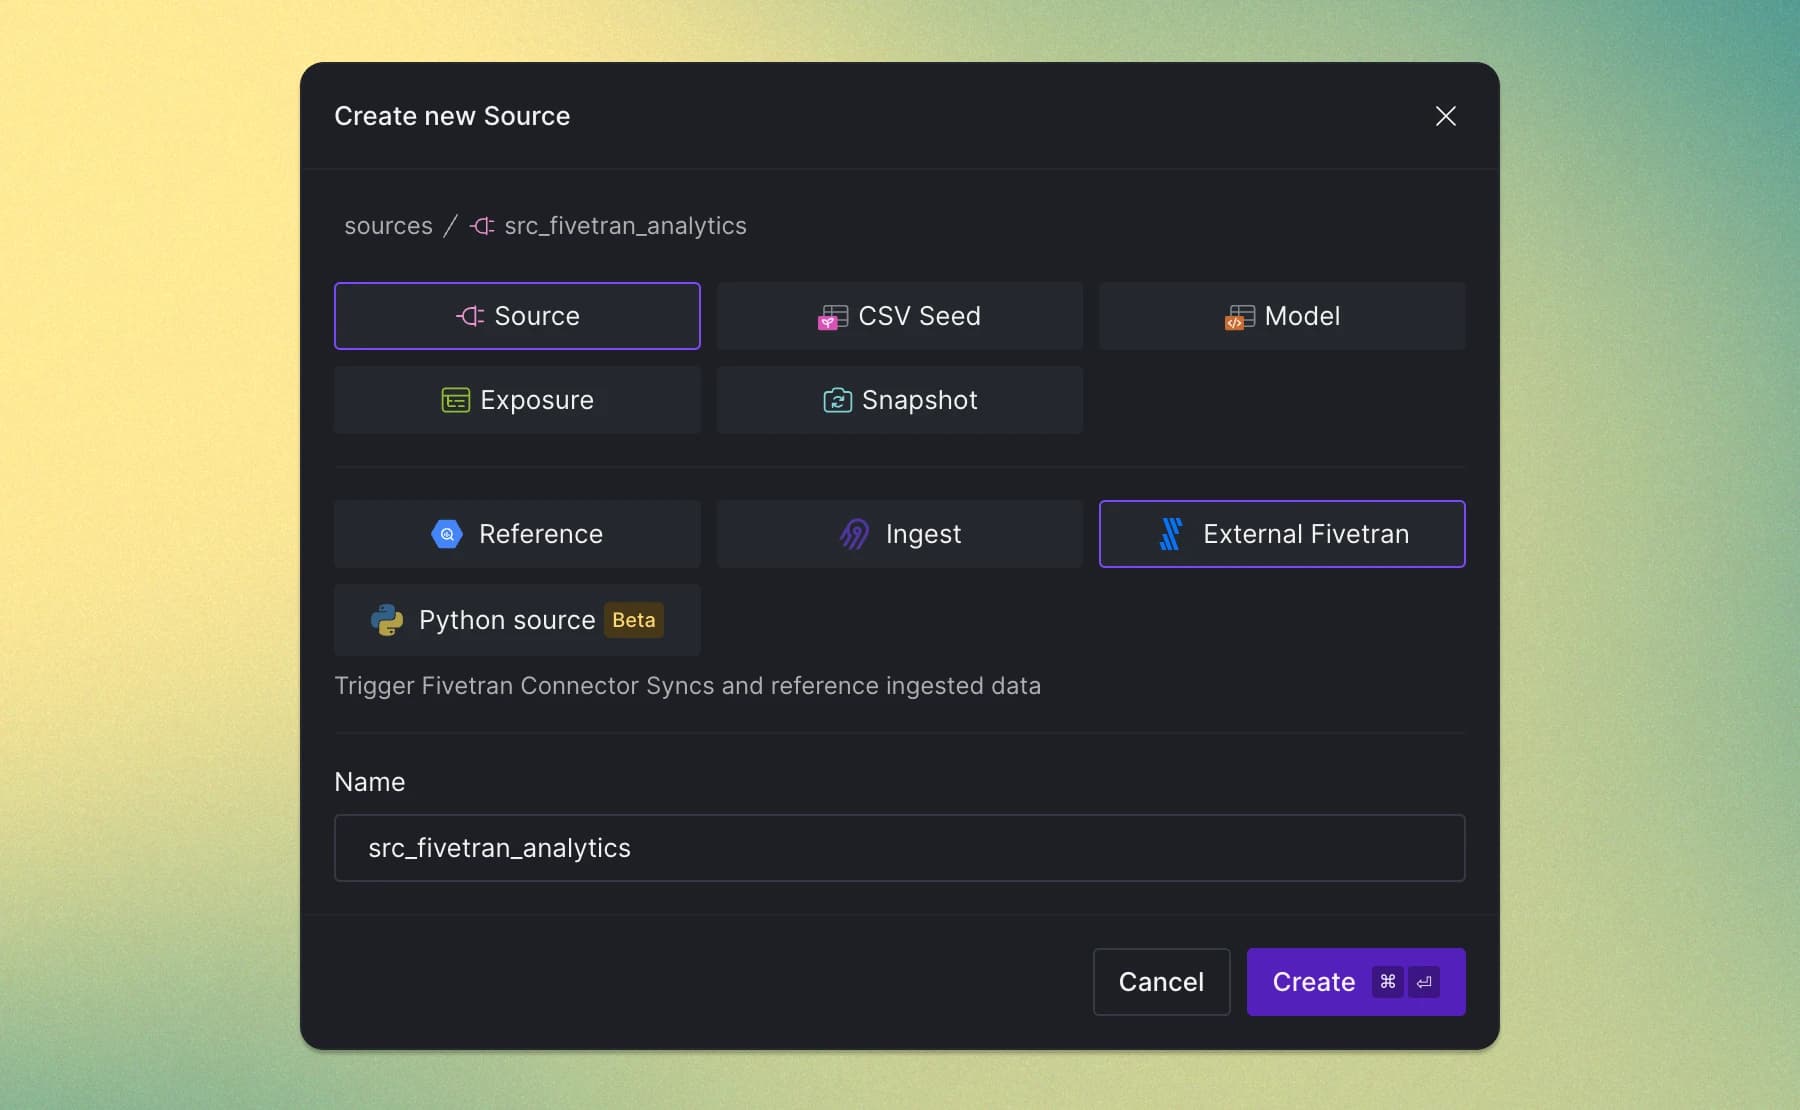
Task: Pick the Model resource type
Action: tap(1282, 316)
